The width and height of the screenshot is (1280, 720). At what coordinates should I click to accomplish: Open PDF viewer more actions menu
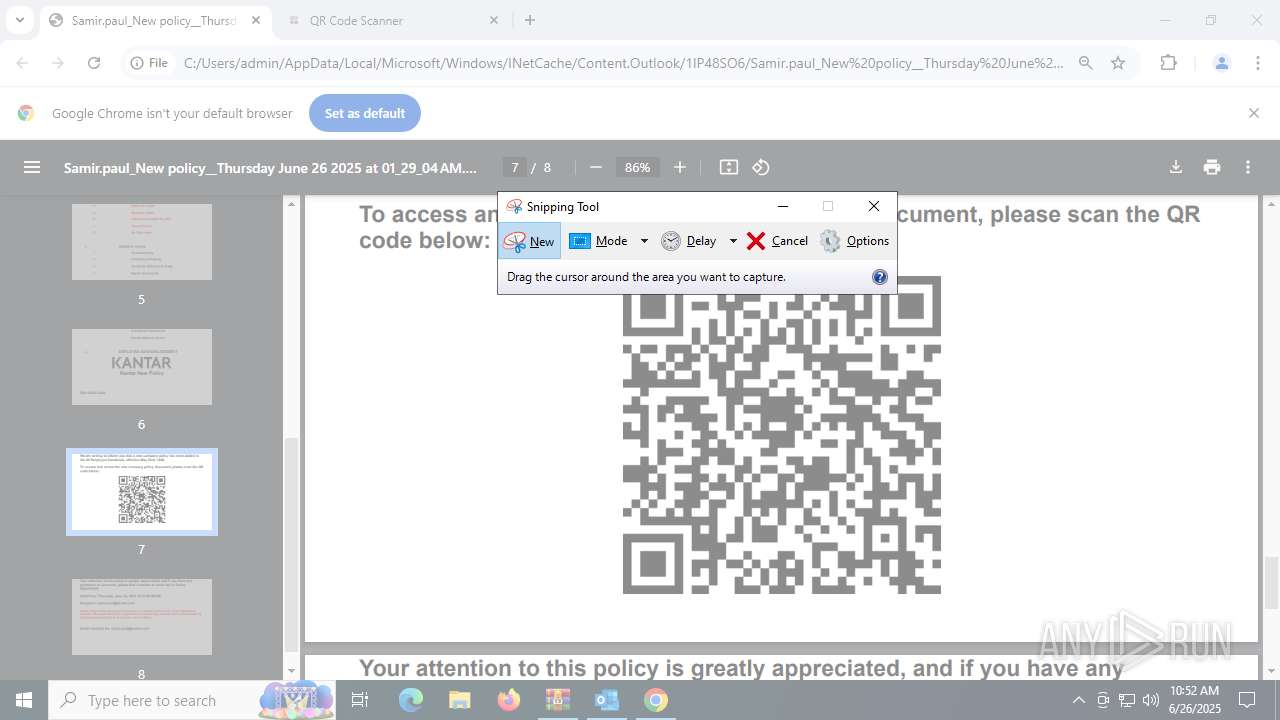point(1248,167)
